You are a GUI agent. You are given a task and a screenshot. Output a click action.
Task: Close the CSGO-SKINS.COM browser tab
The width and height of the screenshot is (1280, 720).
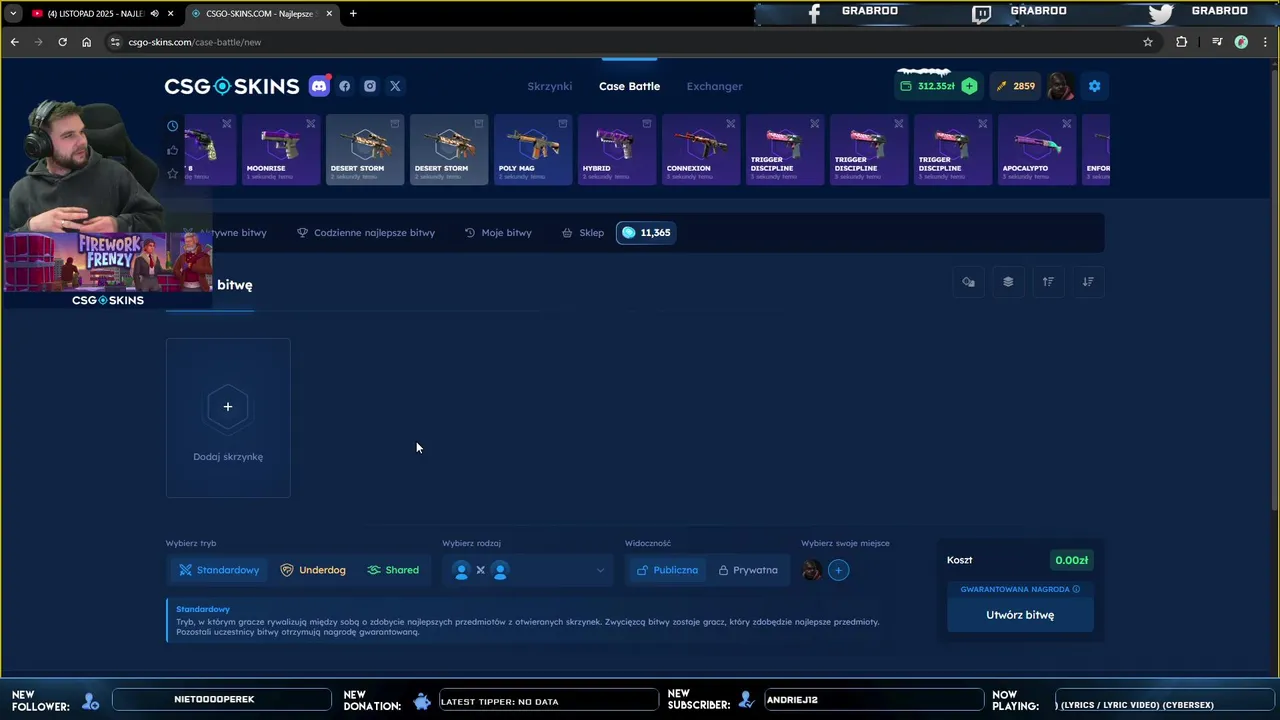click(329, 13)
